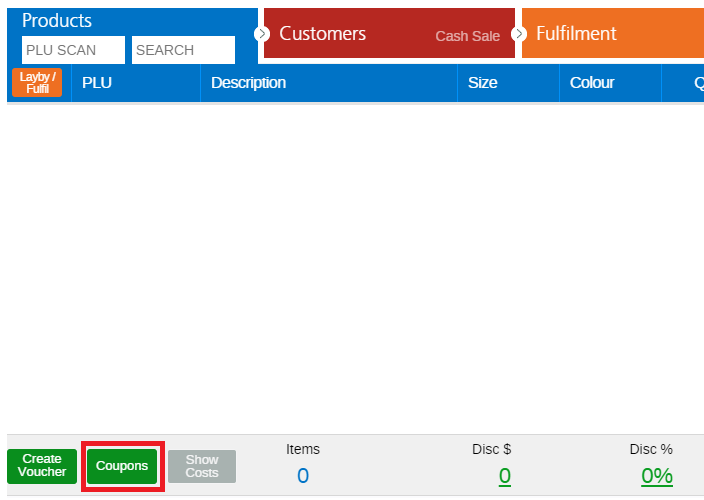Click the Create Voucher button

(42, 466)
